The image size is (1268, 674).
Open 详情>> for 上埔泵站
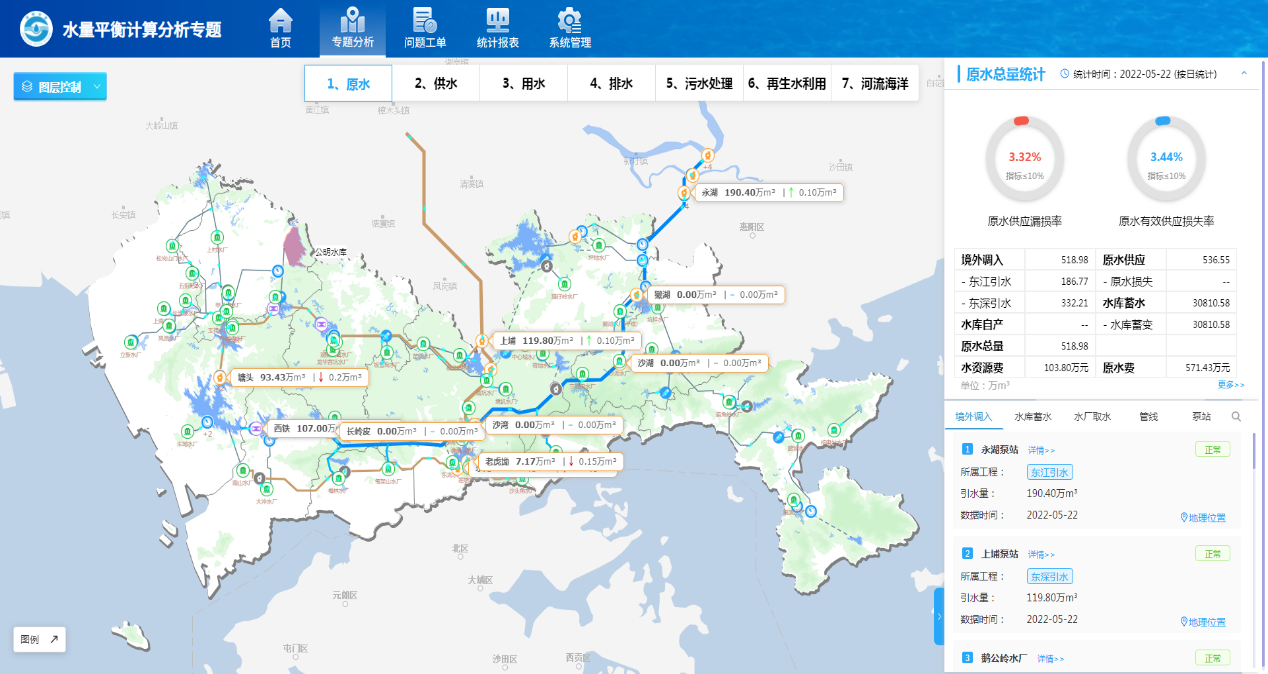tap(1041, 554)
